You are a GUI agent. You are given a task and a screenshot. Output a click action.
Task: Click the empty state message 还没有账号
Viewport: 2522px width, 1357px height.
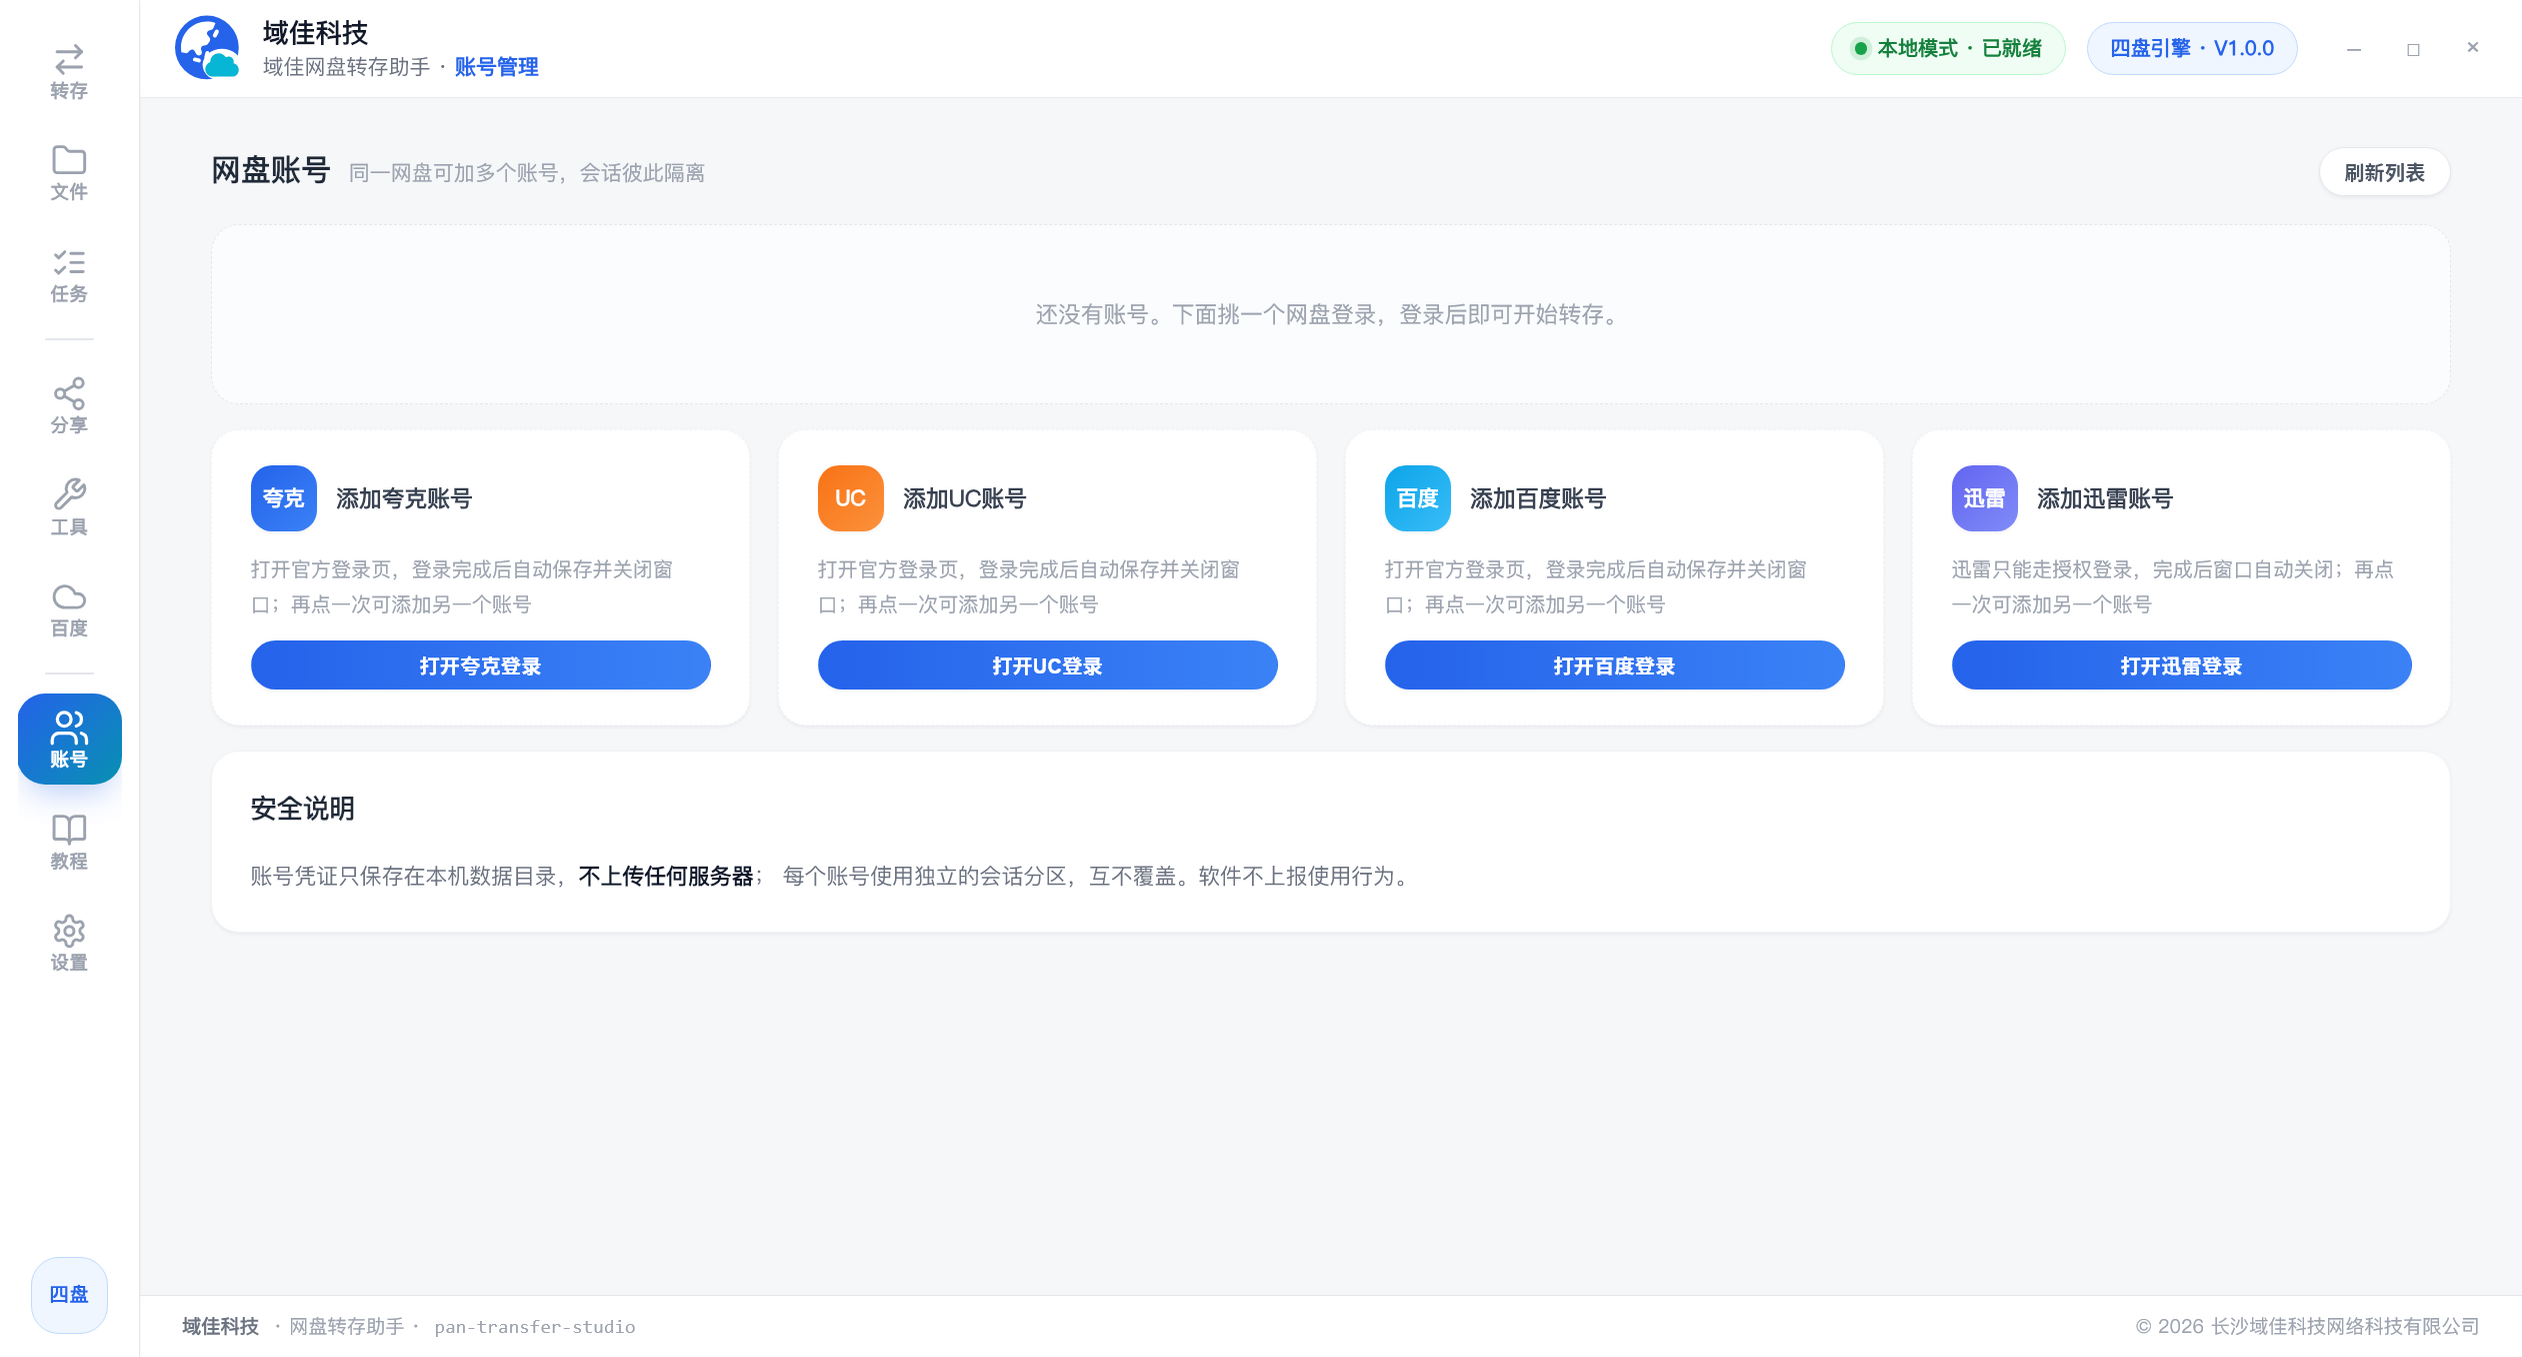coord(1330,314)
